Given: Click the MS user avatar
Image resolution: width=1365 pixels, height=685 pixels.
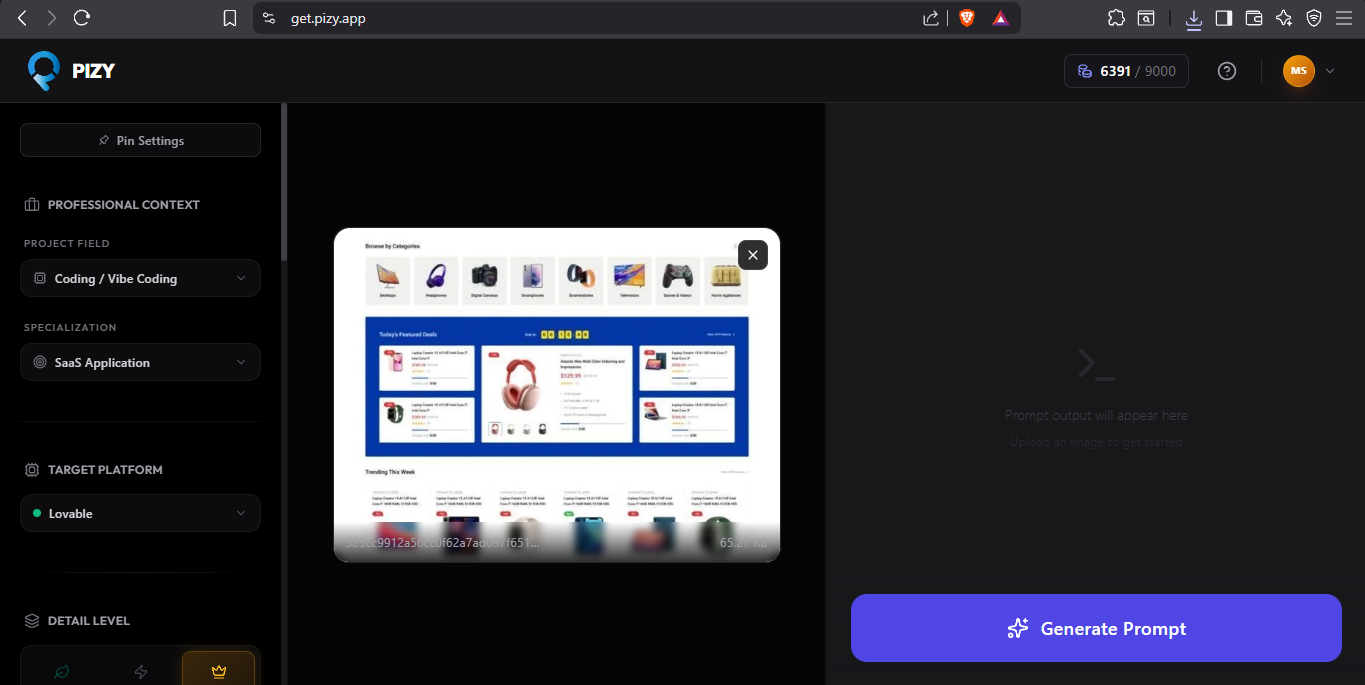Looking at the screenshot, I should [x=1298, y=71].
